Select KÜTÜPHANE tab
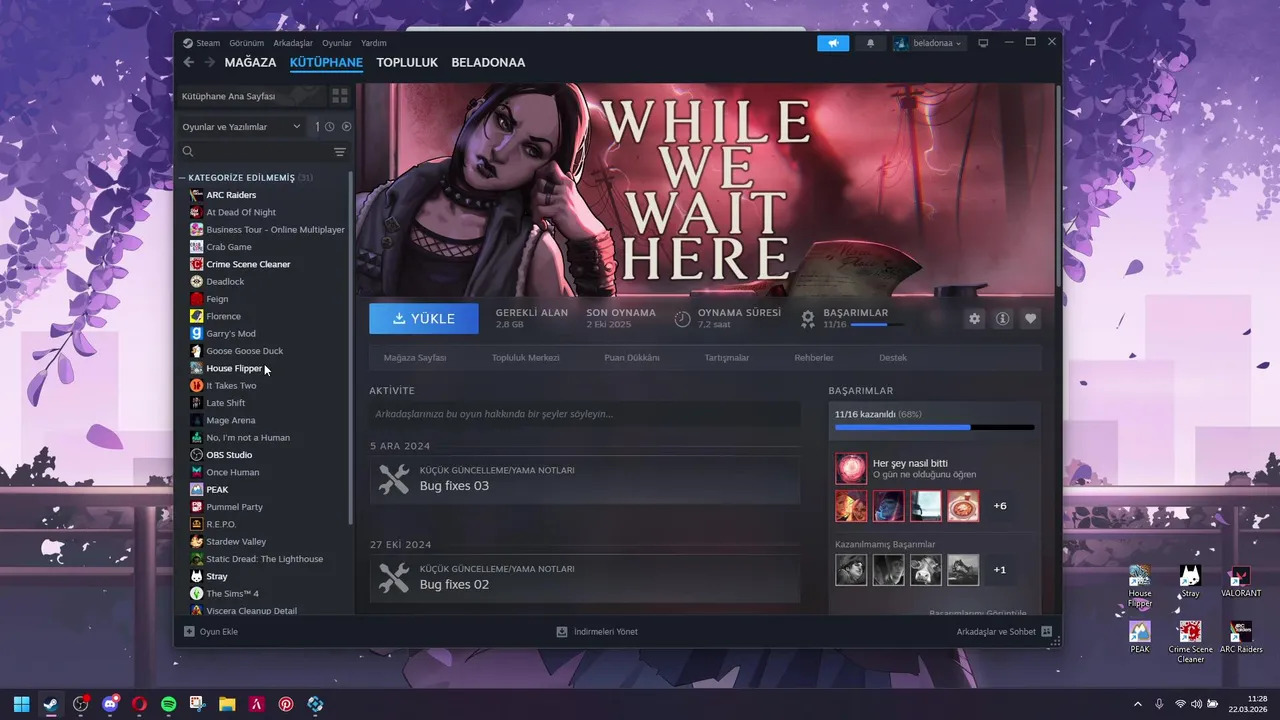The height and width of the screenshot is (720, 1280). [326, 62]
